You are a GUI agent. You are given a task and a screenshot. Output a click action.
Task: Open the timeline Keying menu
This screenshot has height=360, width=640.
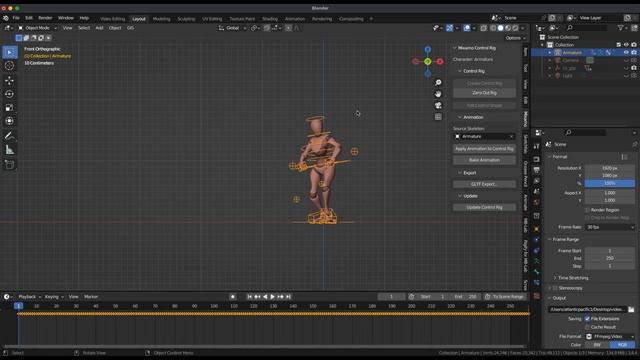(53, 297)
